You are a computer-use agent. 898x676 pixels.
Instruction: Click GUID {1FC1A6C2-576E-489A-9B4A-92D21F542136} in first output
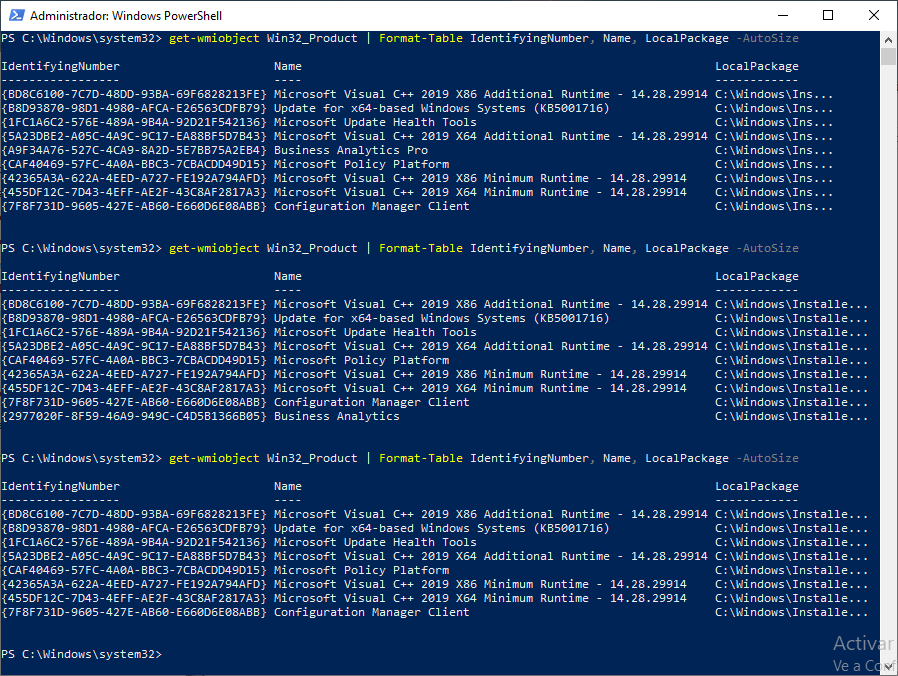tap(134, 123)
